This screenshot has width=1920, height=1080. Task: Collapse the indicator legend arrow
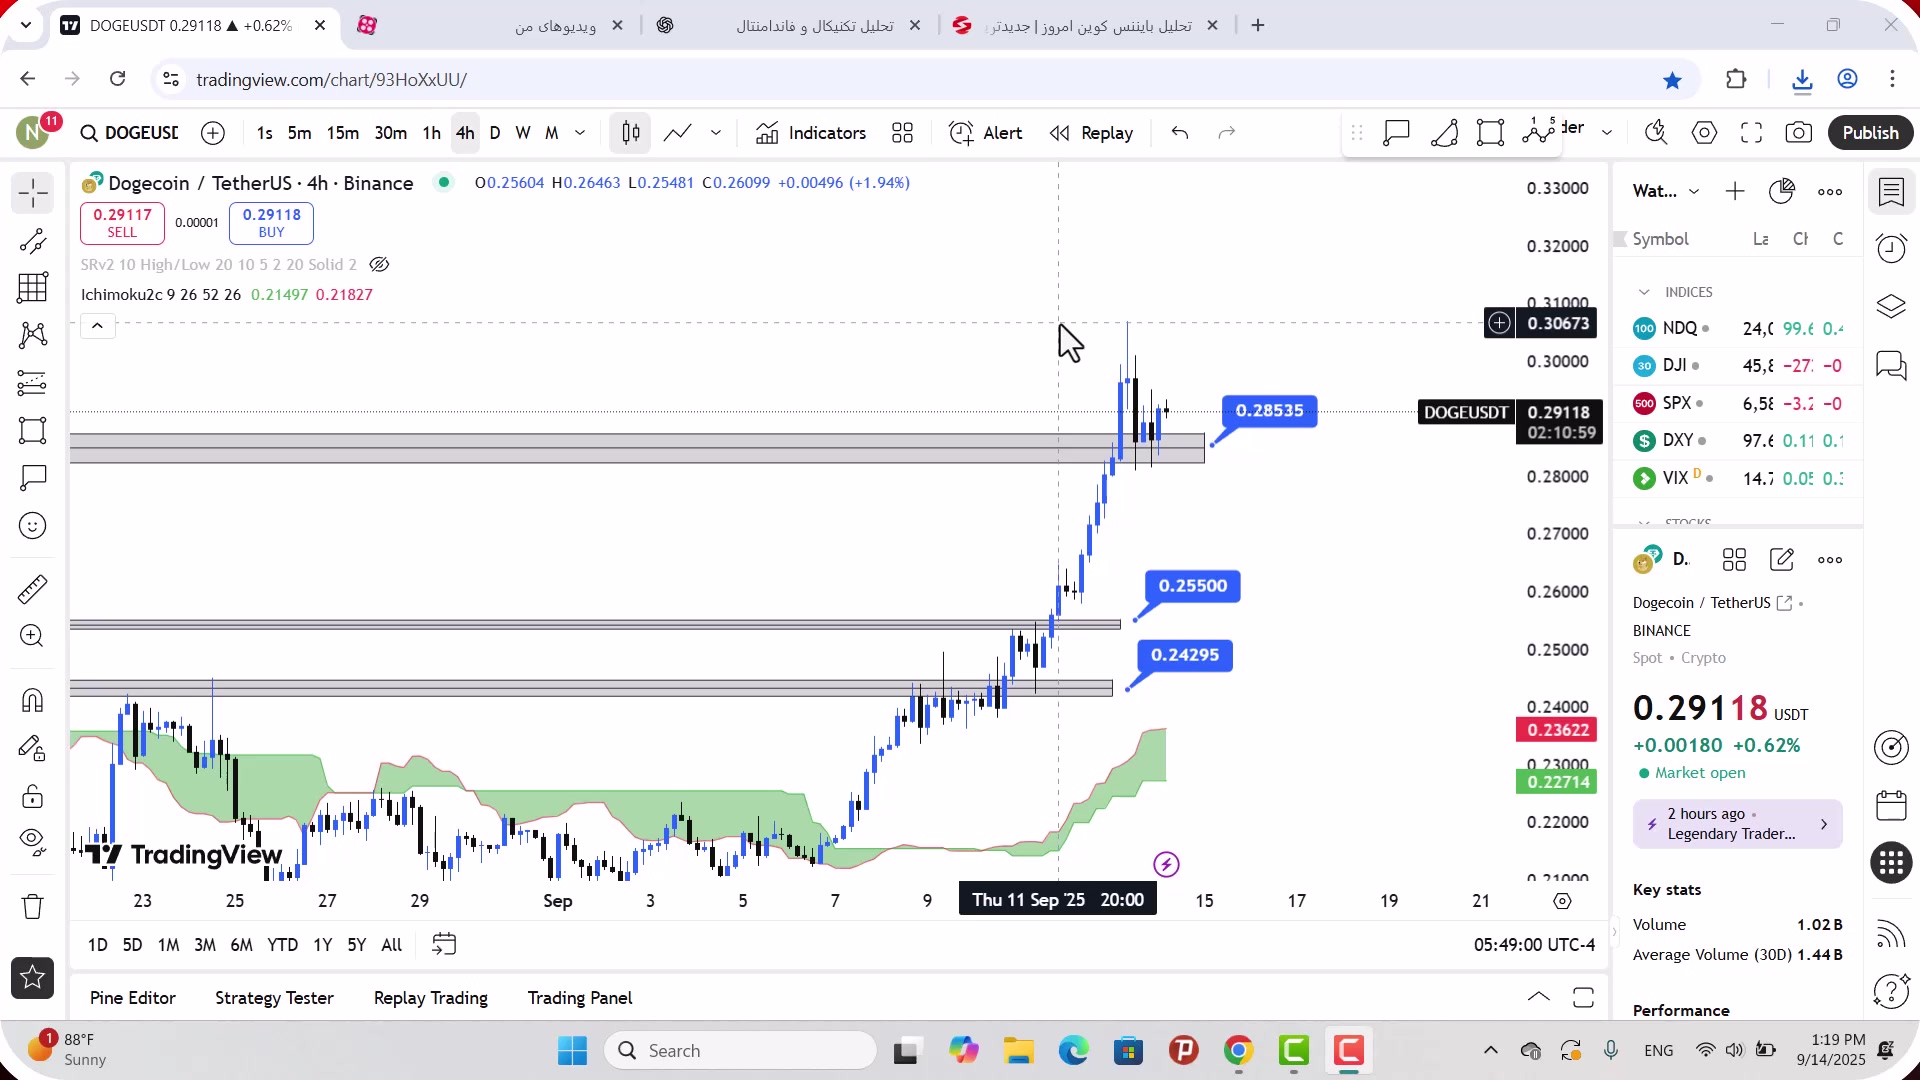(97, 326)
